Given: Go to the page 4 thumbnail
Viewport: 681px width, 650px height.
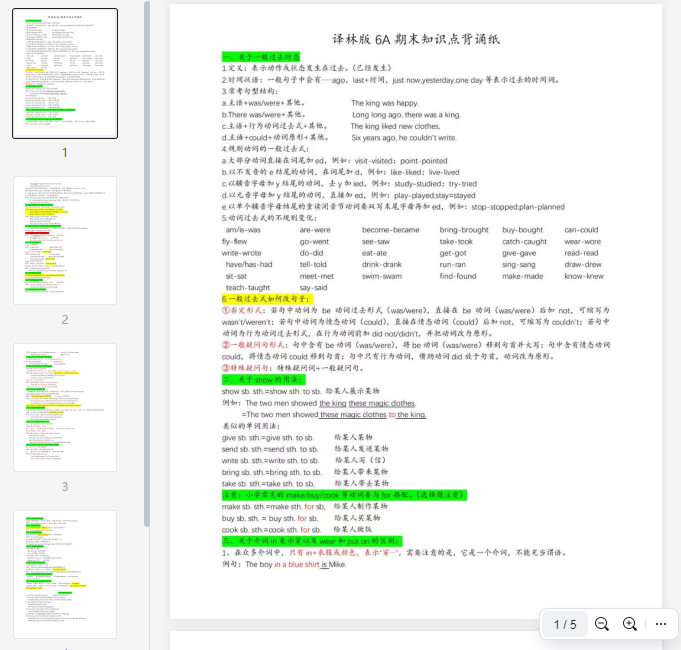Looking at the screenshot, I should click(64, 574).
